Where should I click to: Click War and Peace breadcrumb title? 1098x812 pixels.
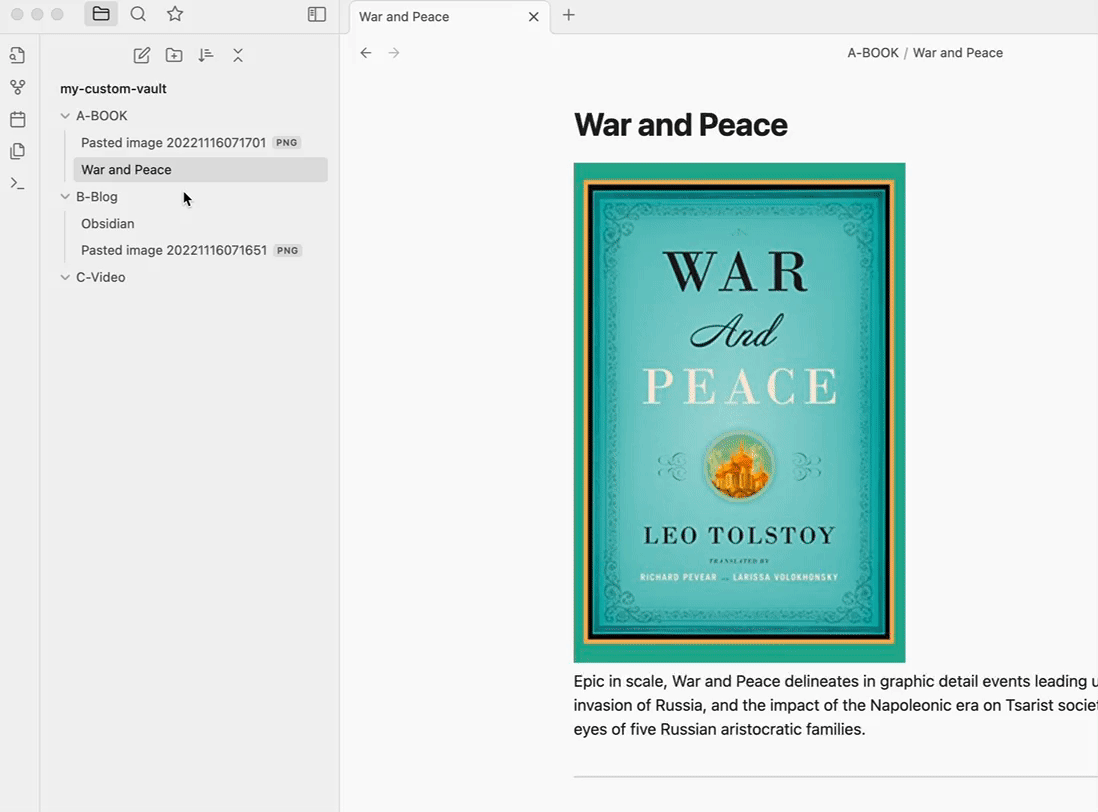[958, 53]
